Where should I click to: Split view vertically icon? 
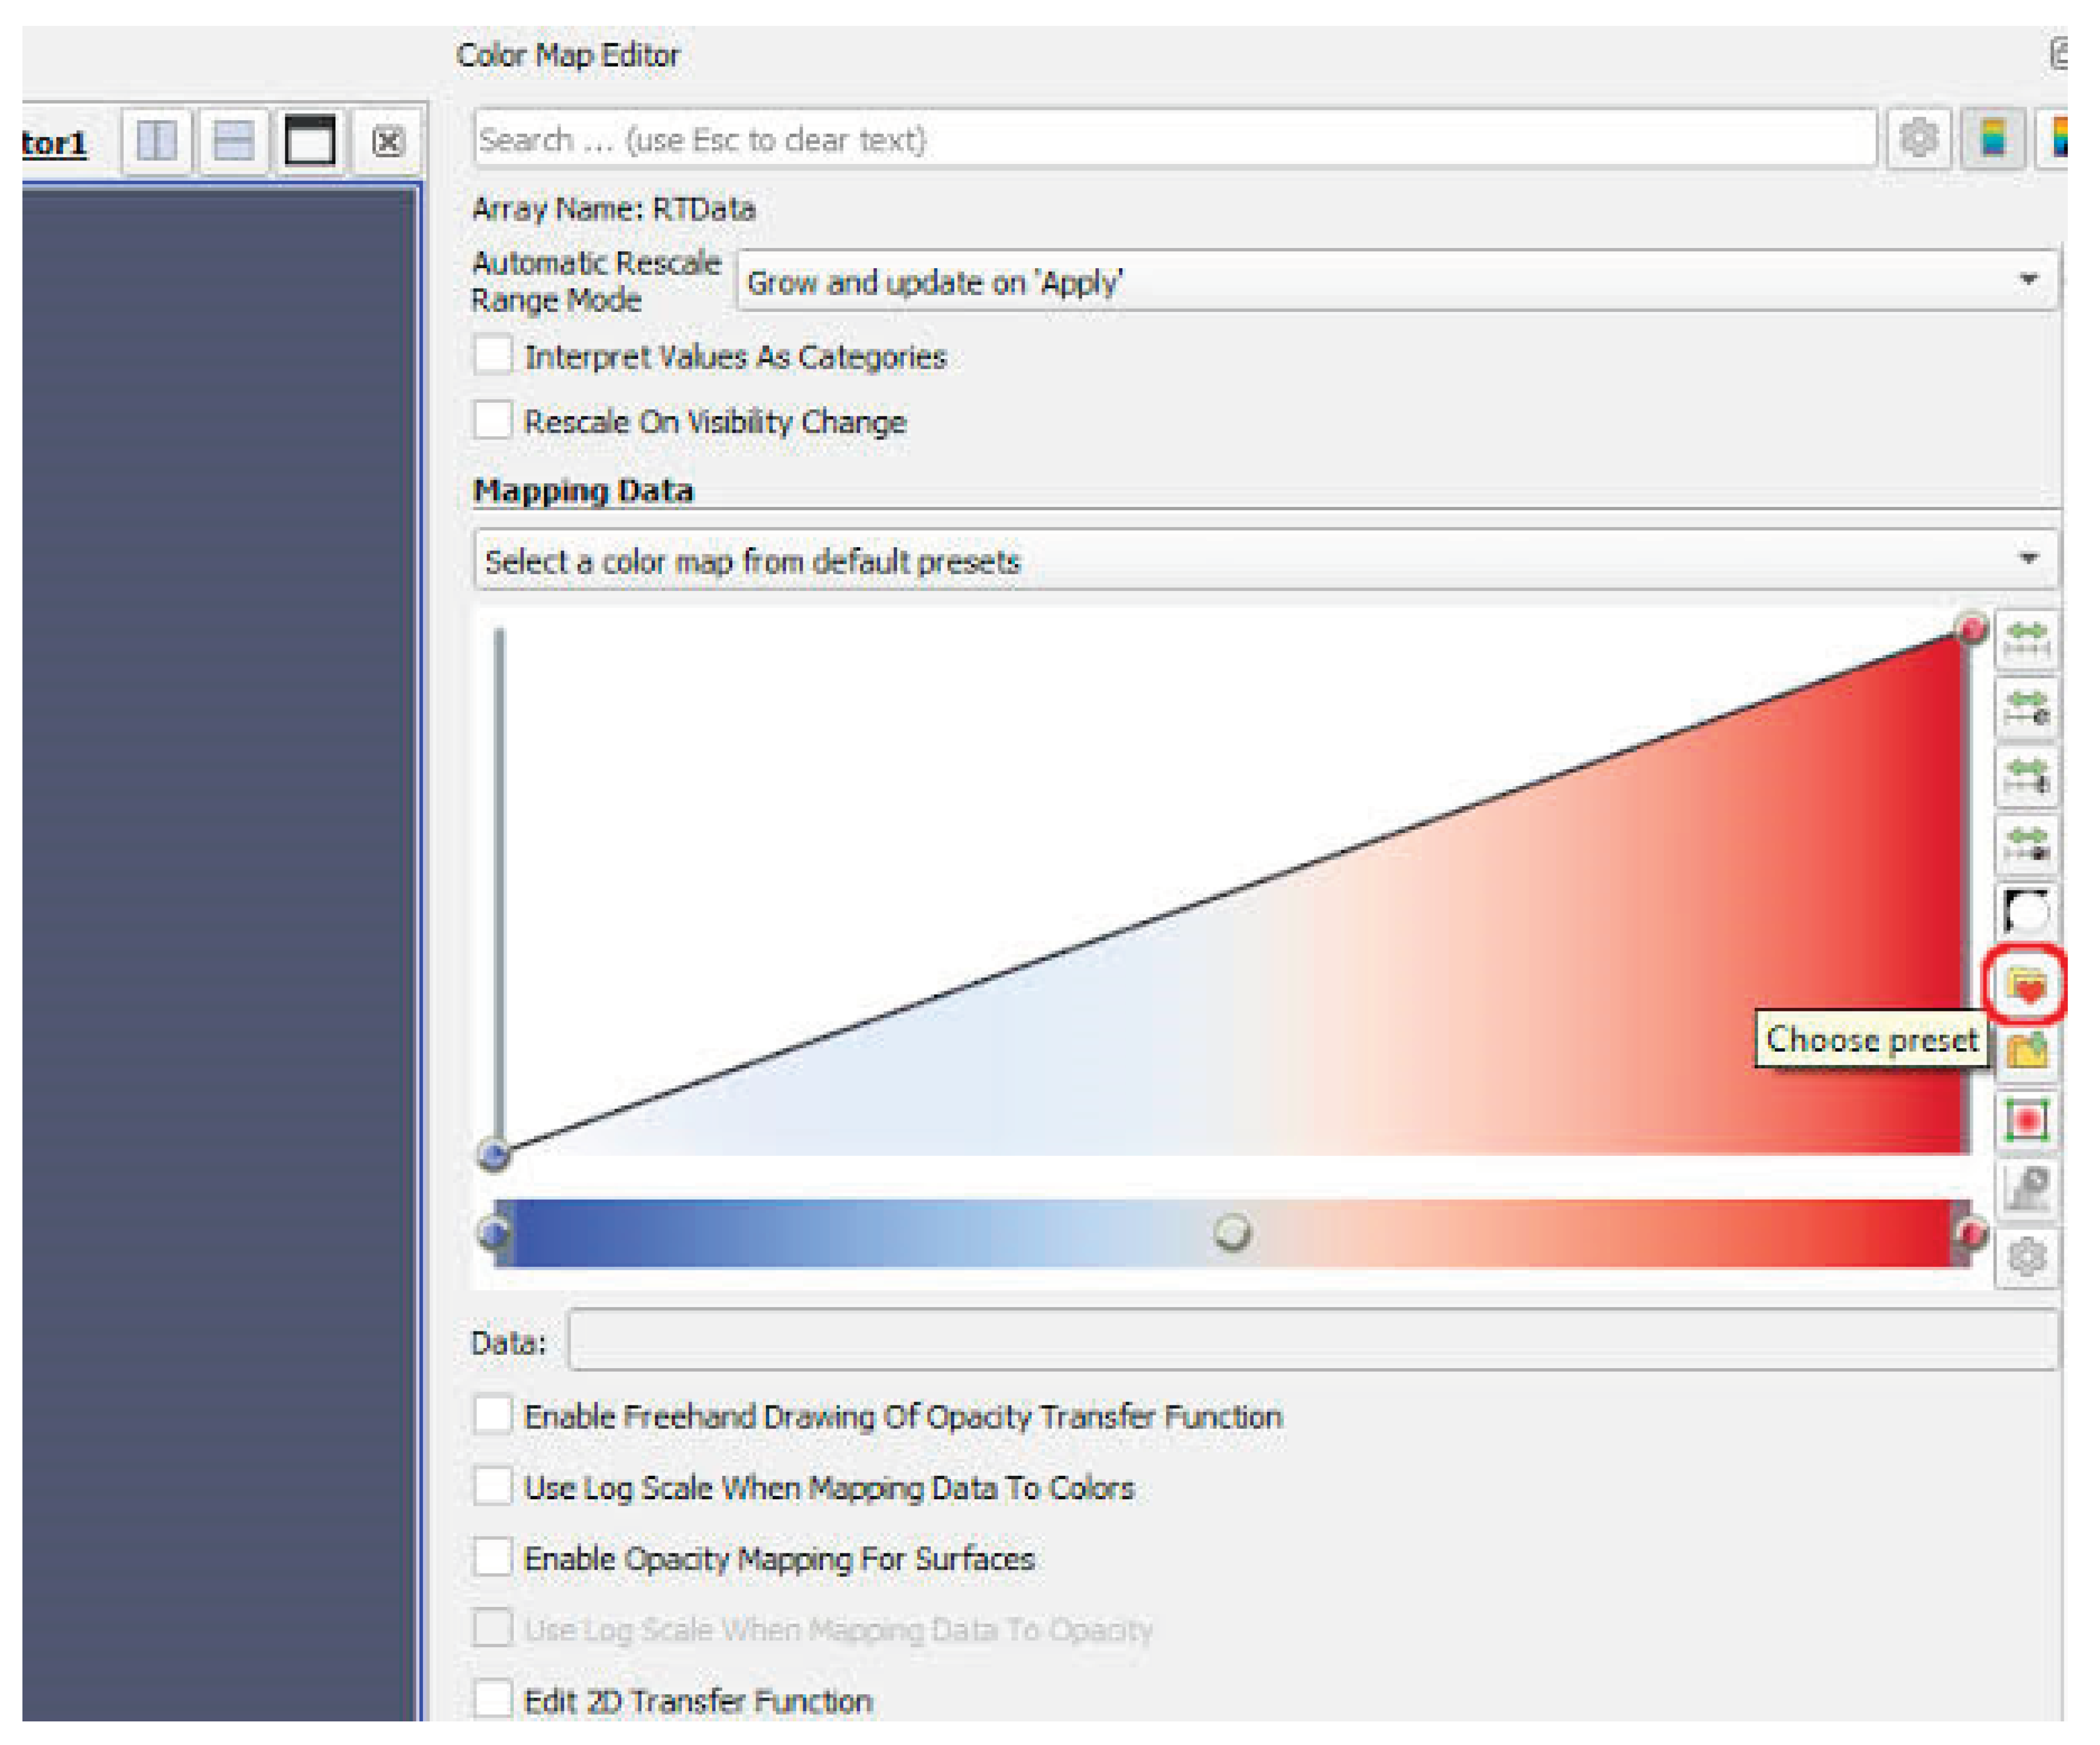[x=233, y=141]
